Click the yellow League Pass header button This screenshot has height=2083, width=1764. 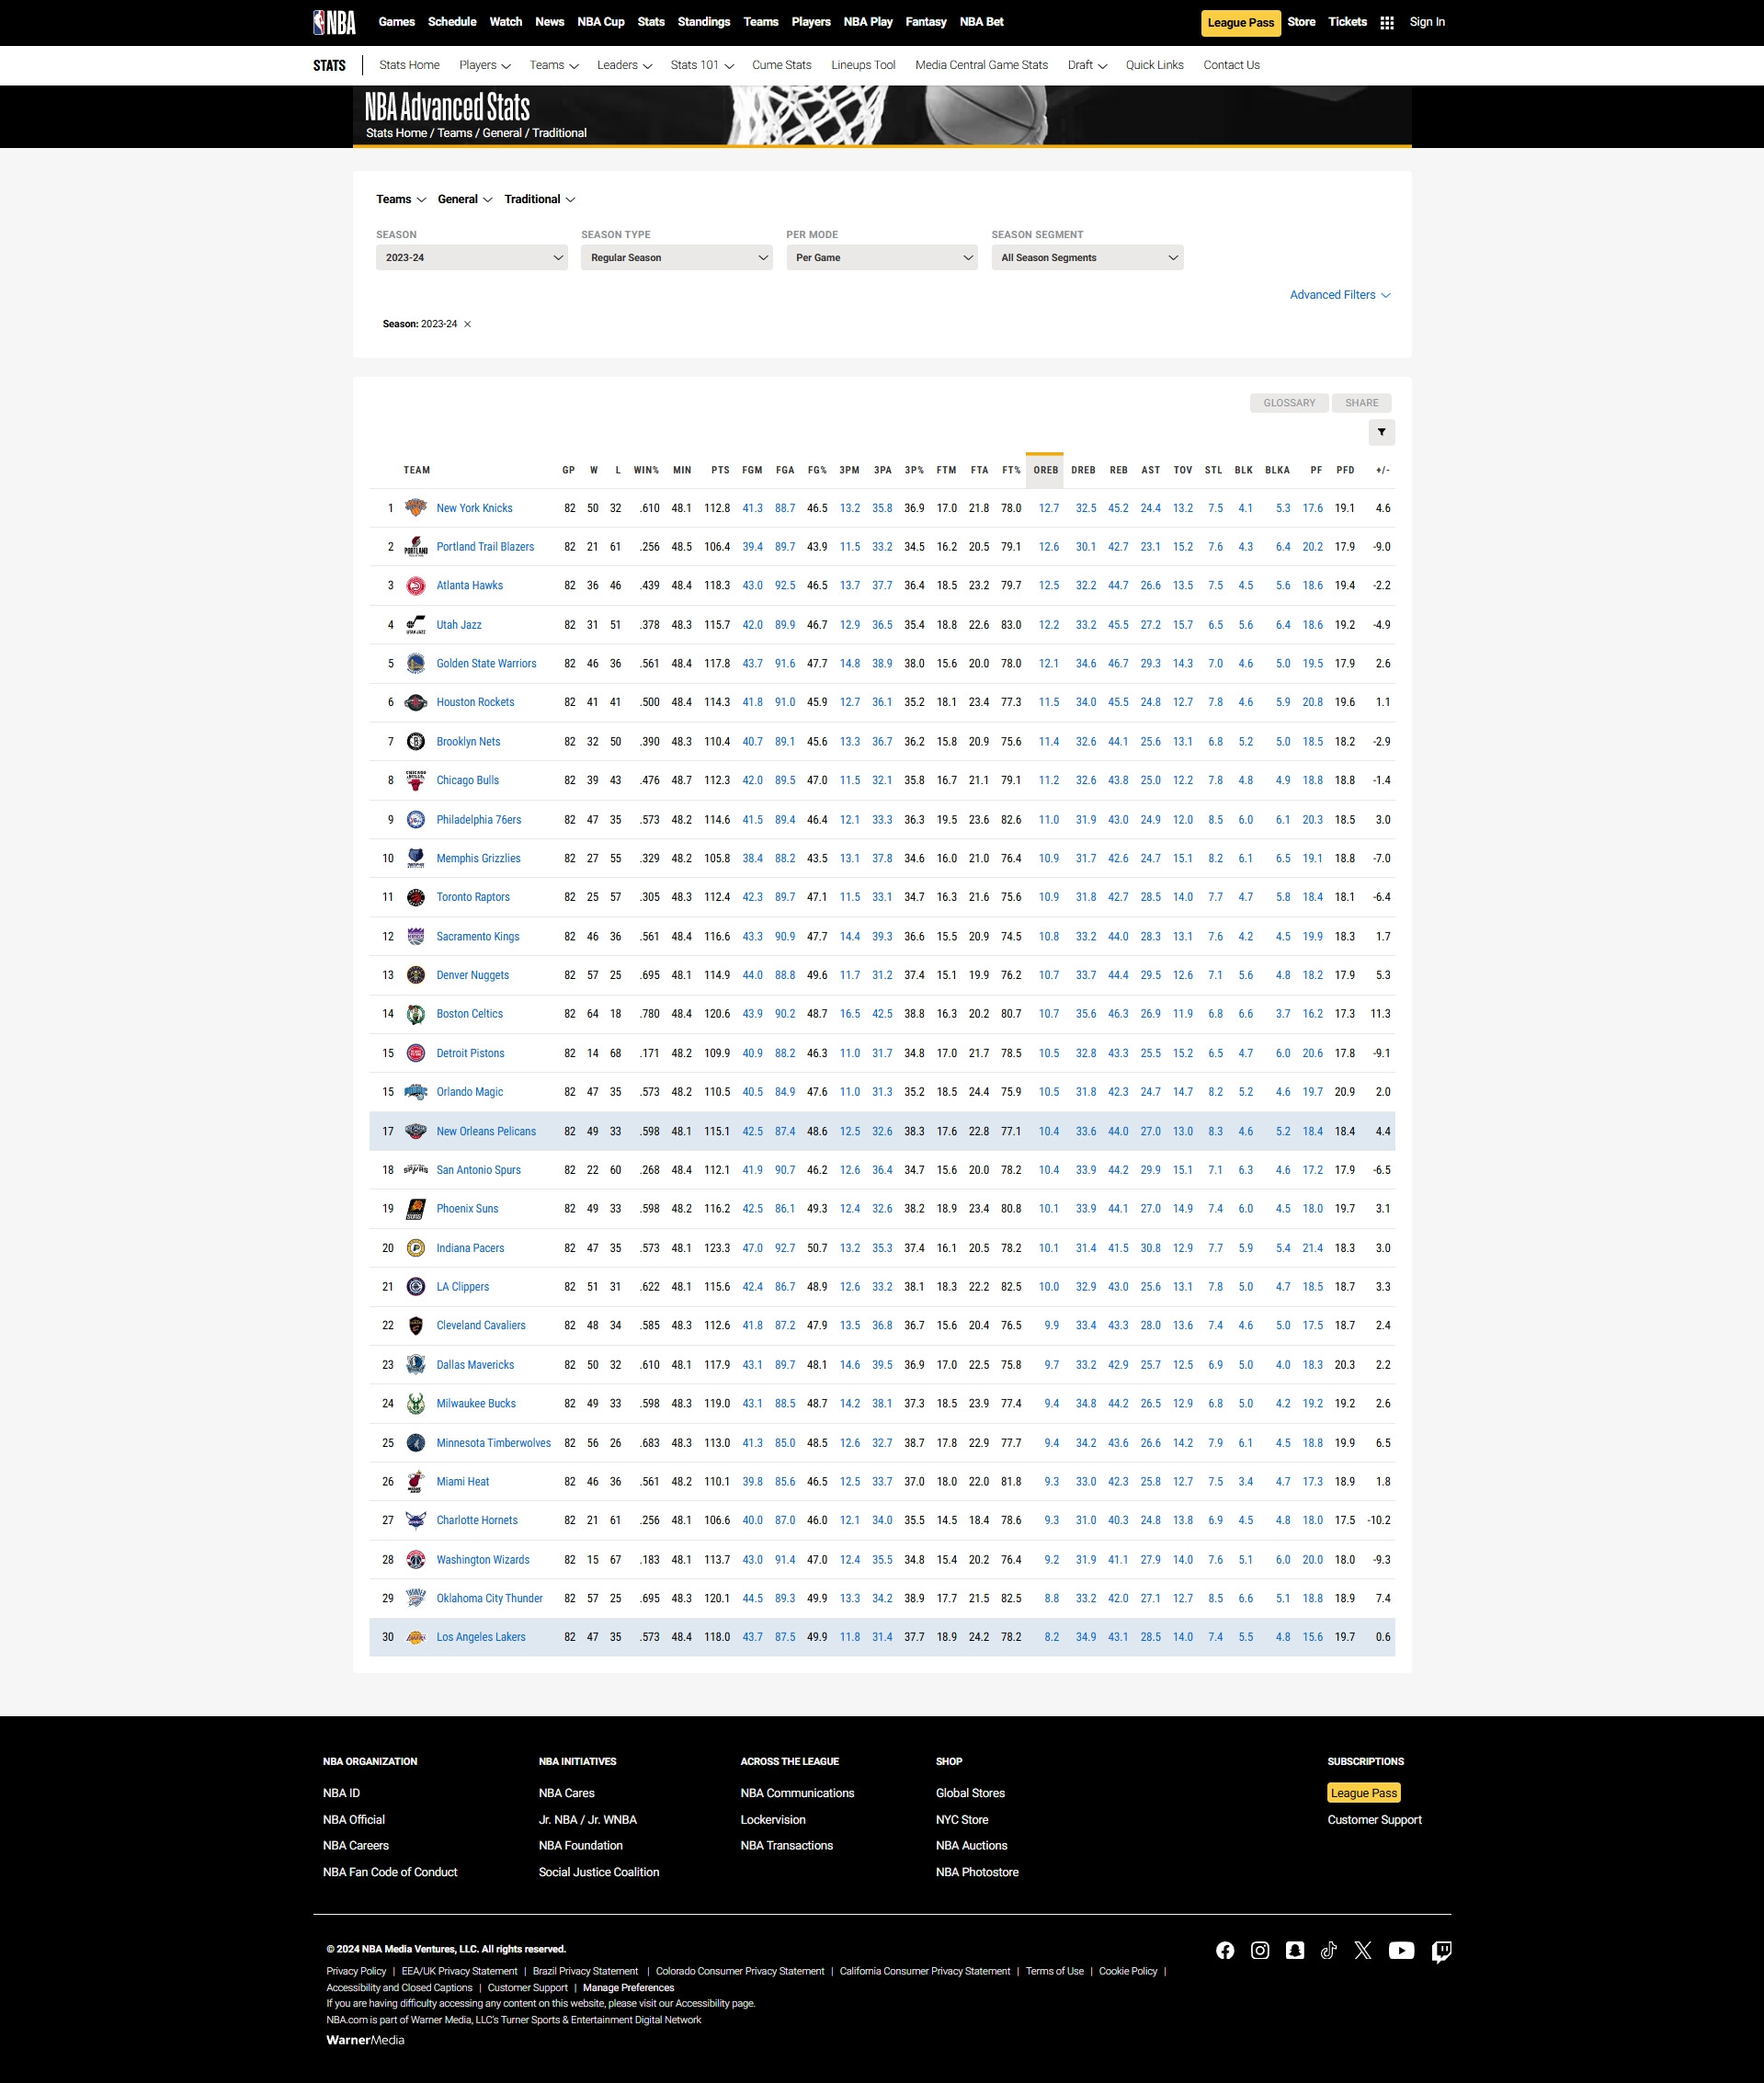[1241, 23]
